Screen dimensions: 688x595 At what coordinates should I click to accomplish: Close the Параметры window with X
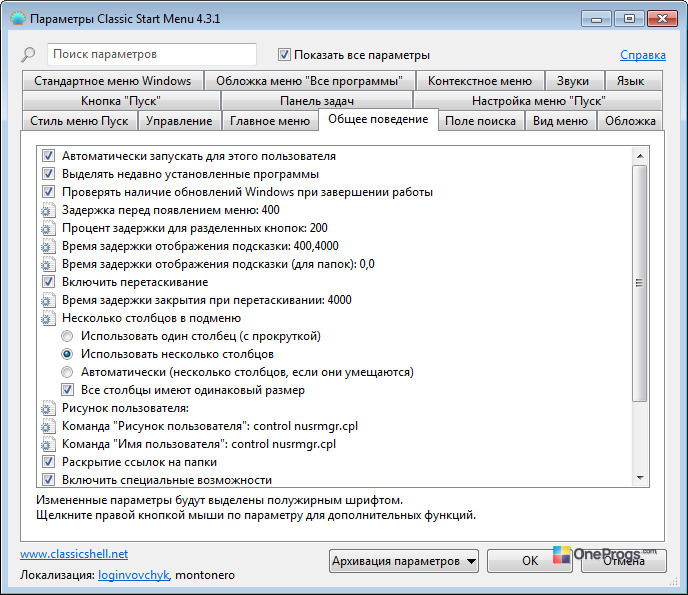point(662,19)
